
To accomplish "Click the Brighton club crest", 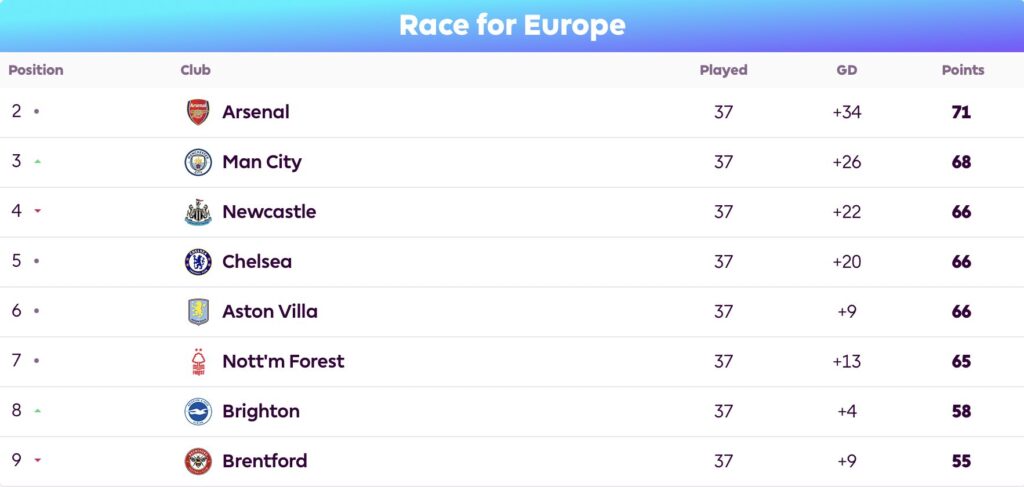I will pos(198,411).
